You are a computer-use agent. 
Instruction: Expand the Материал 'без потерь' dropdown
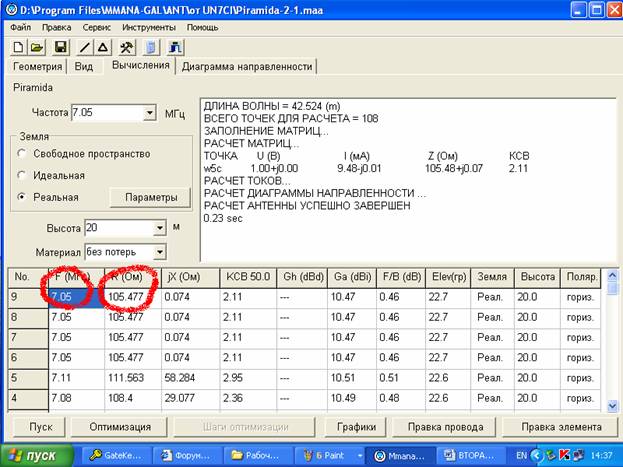(158, 252)
